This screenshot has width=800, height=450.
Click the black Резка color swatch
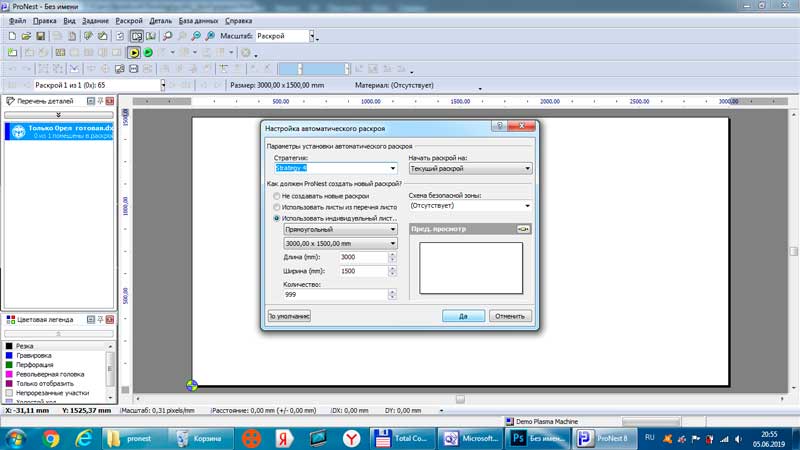pyautogui.click(x=9, y=346)
